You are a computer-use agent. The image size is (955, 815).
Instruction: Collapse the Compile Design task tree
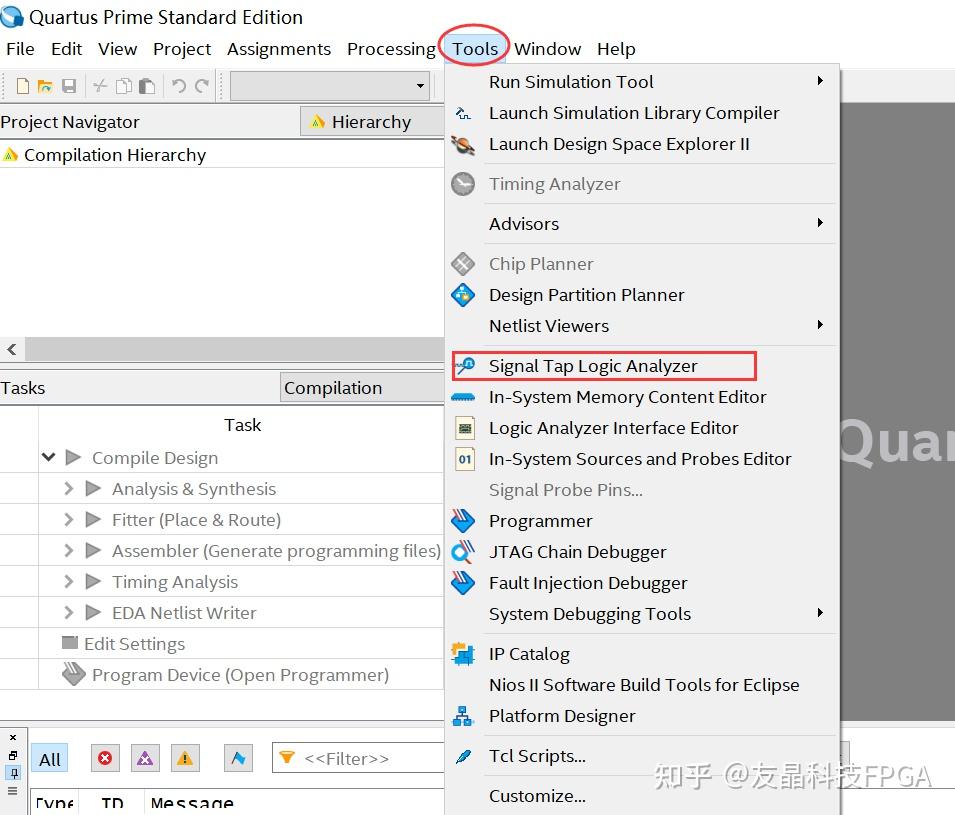click(49, 457)
